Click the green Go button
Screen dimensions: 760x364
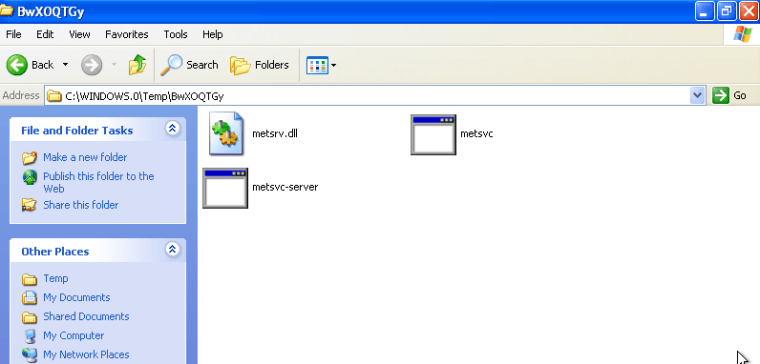pyautogui.click(x=729, y=95)
